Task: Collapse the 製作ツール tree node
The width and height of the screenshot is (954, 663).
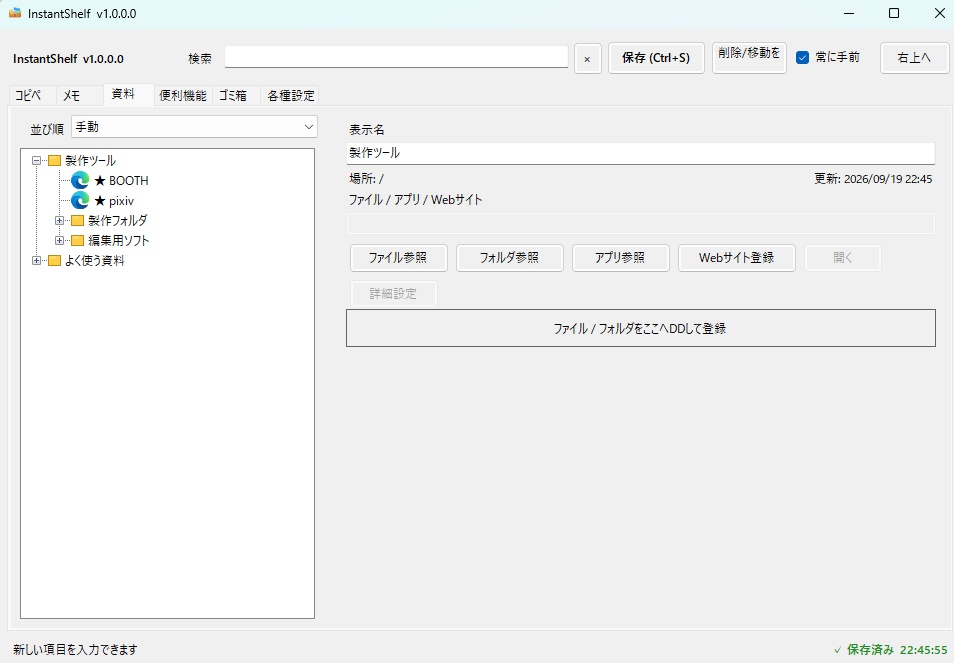Action: [x=37, y=161]
